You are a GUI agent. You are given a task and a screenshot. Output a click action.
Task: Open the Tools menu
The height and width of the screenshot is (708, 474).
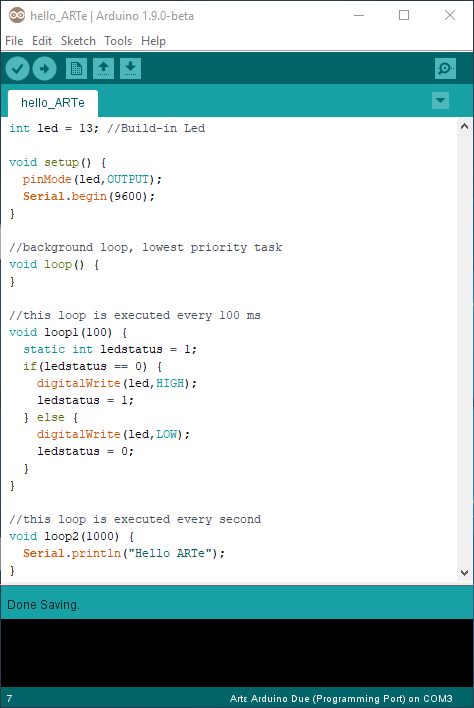(118, 41)
